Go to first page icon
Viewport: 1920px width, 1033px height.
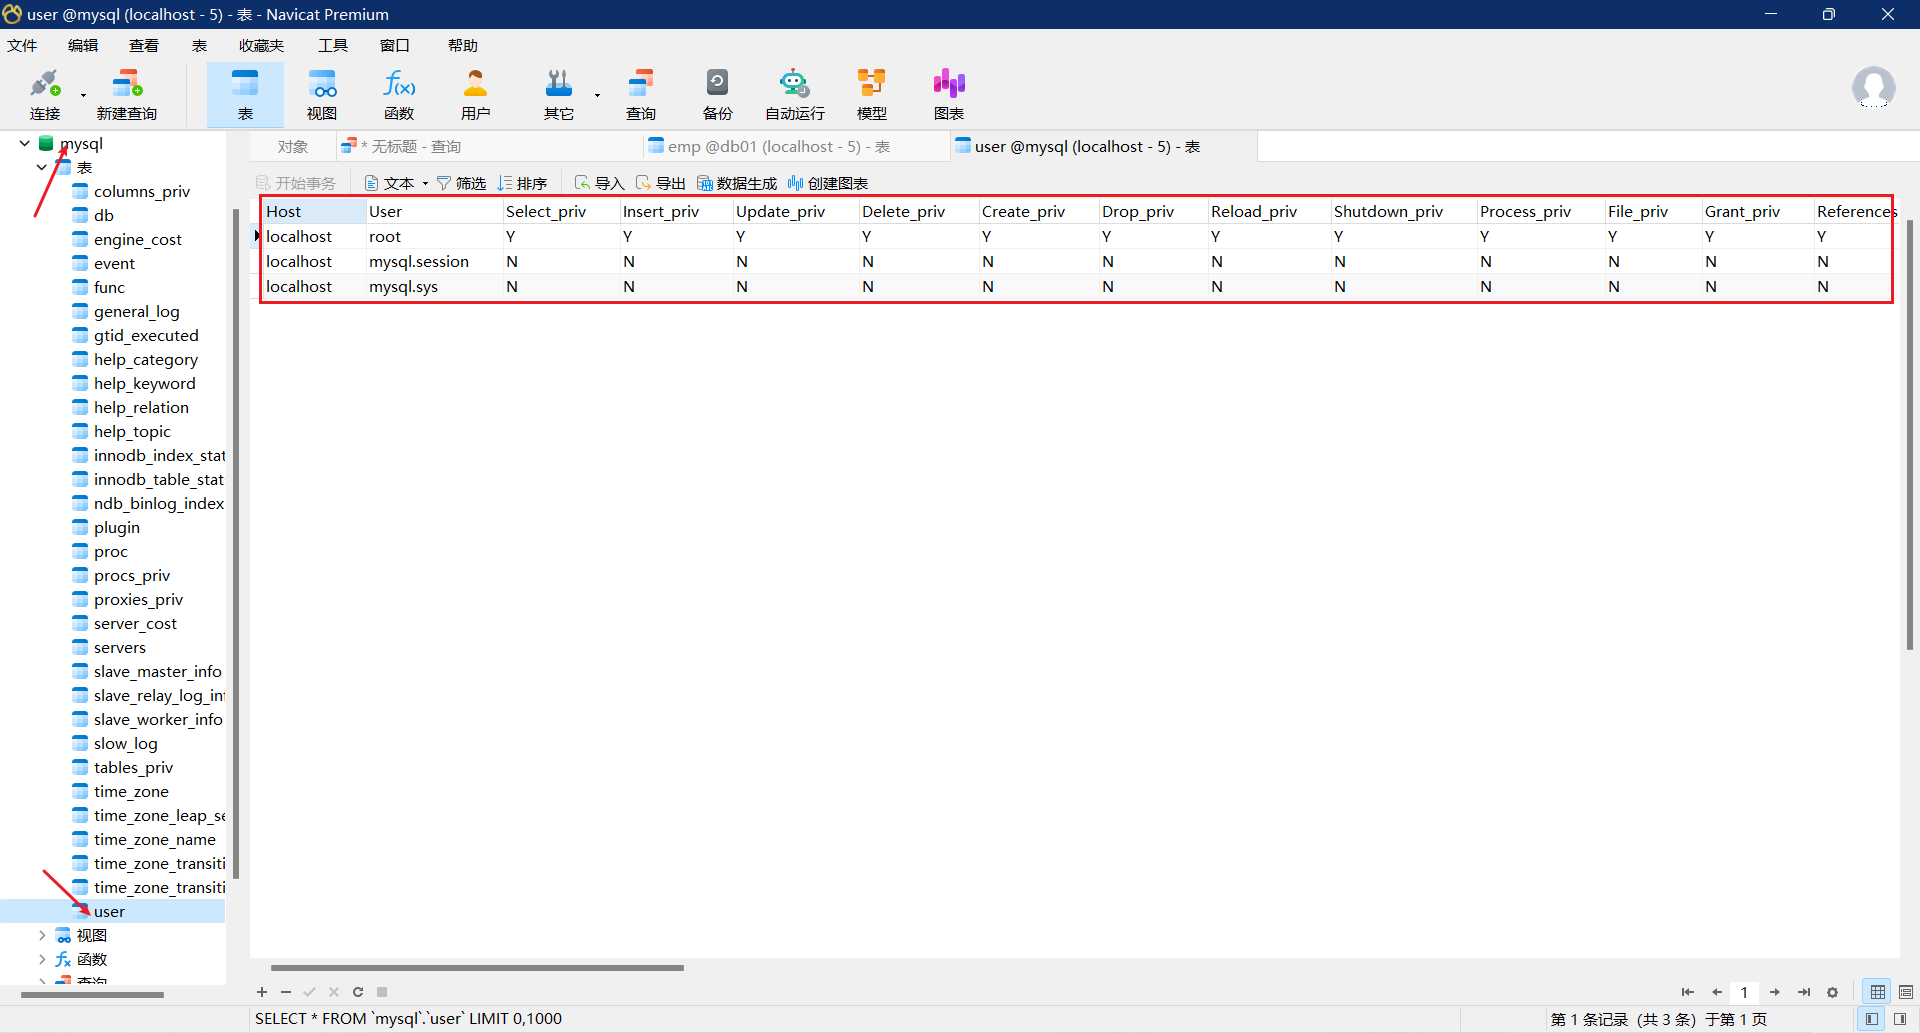[x=1688, y=992]
